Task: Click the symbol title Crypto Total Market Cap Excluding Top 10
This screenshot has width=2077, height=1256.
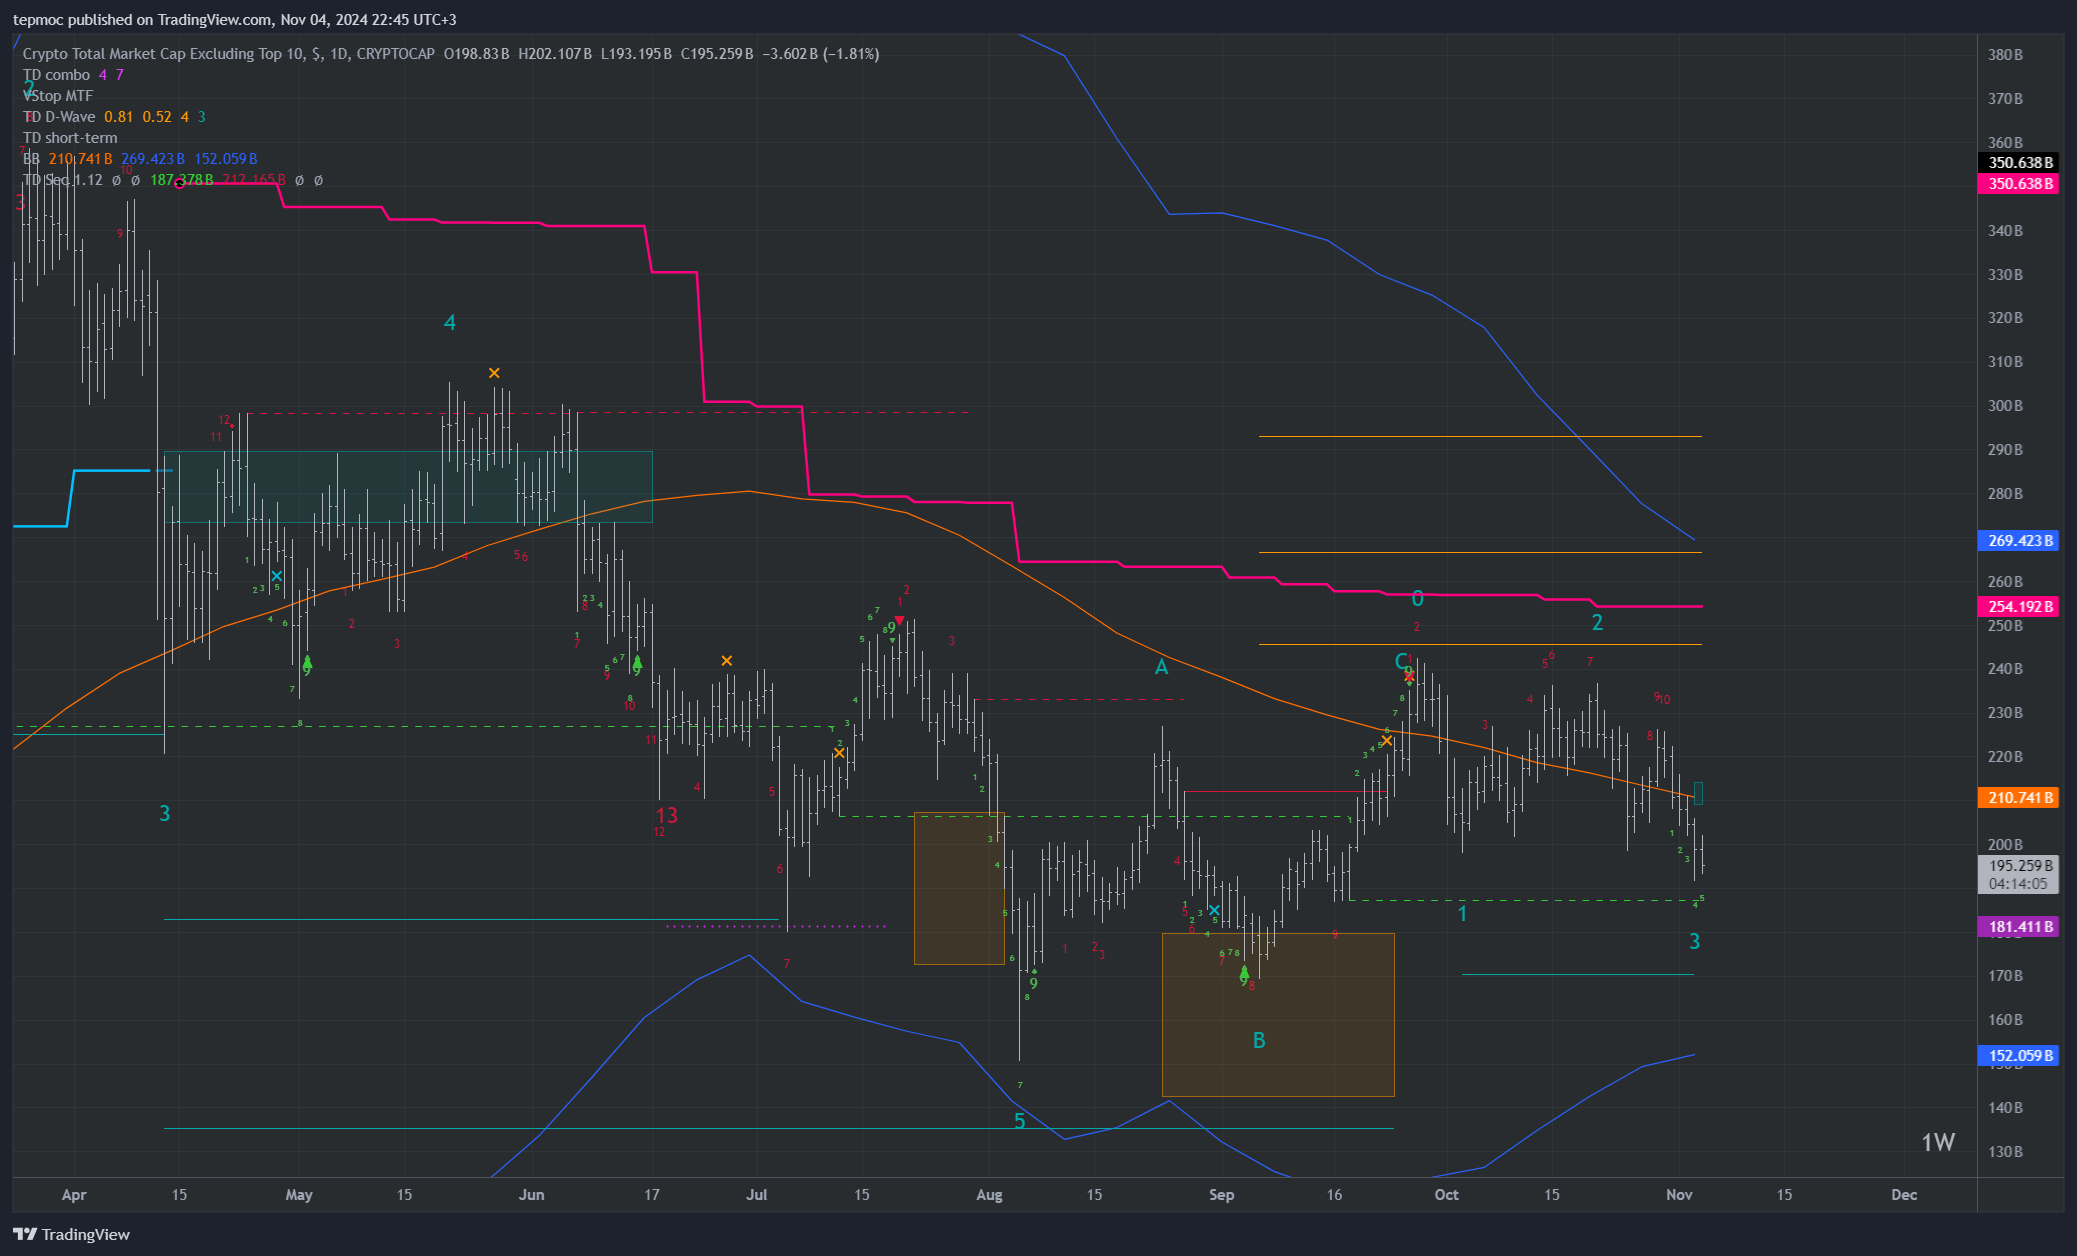Action: (x=166, y=54)
